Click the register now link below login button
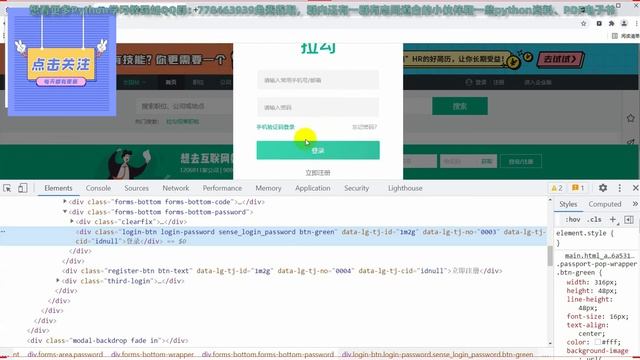This screenshot has width=640, height=360. coord(318,173)
